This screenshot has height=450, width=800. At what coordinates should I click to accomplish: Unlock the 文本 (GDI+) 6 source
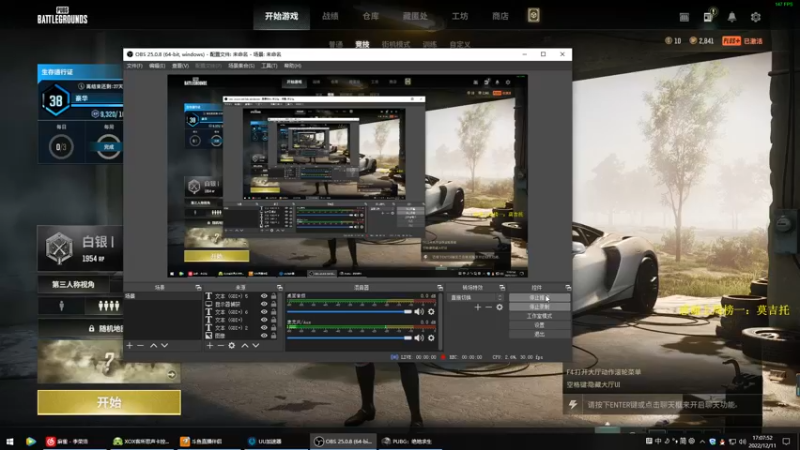[x=273, y=312]
